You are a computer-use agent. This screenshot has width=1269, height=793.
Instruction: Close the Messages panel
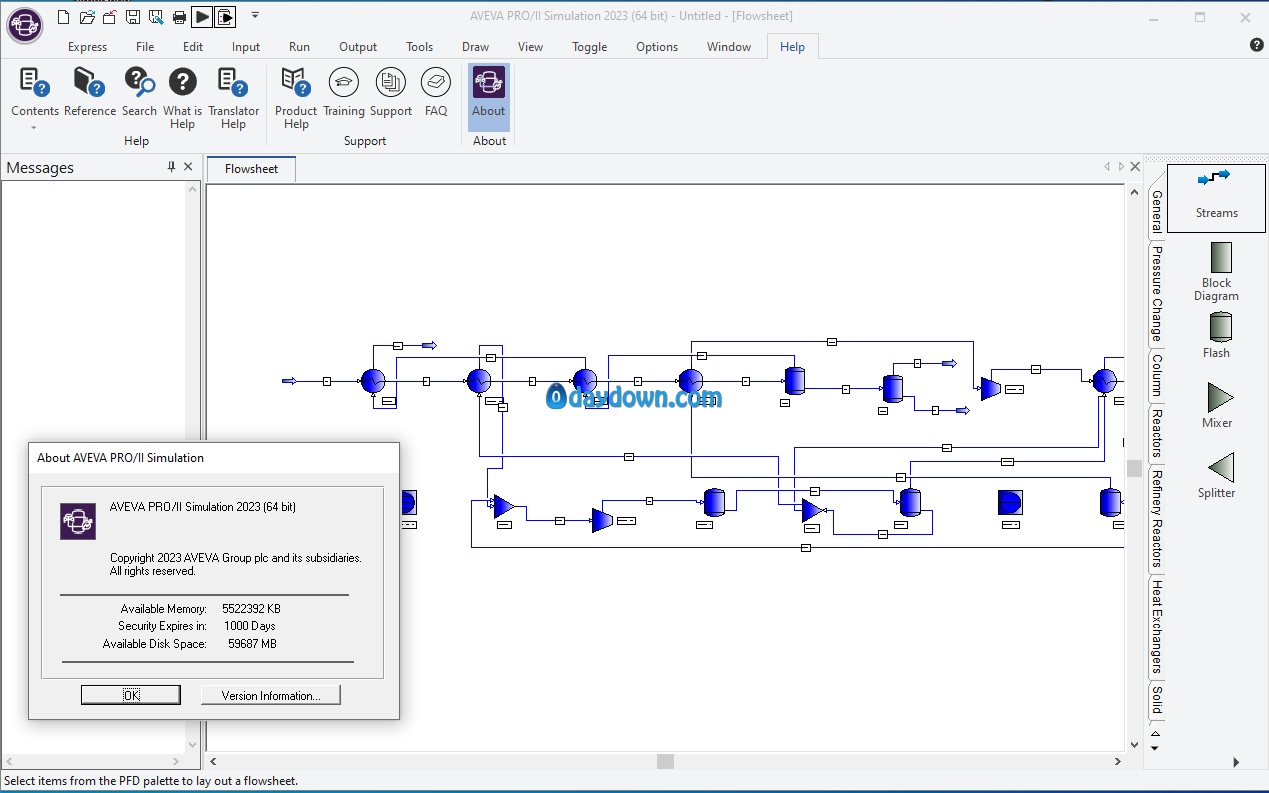(x=188, y=167)
